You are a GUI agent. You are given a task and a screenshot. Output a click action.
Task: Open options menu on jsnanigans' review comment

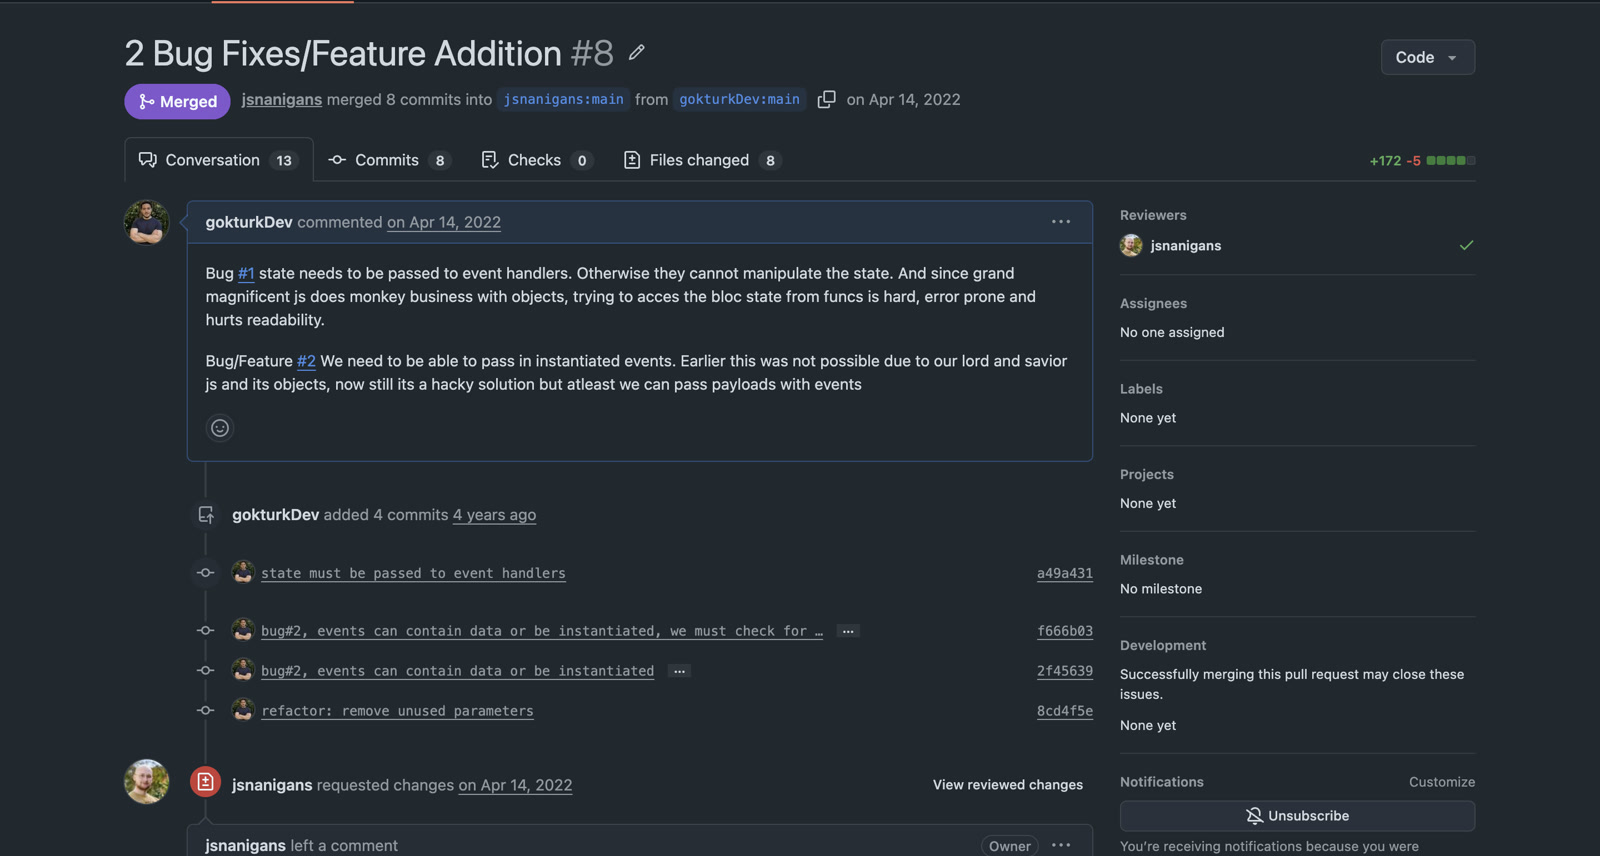[1061, 846]
